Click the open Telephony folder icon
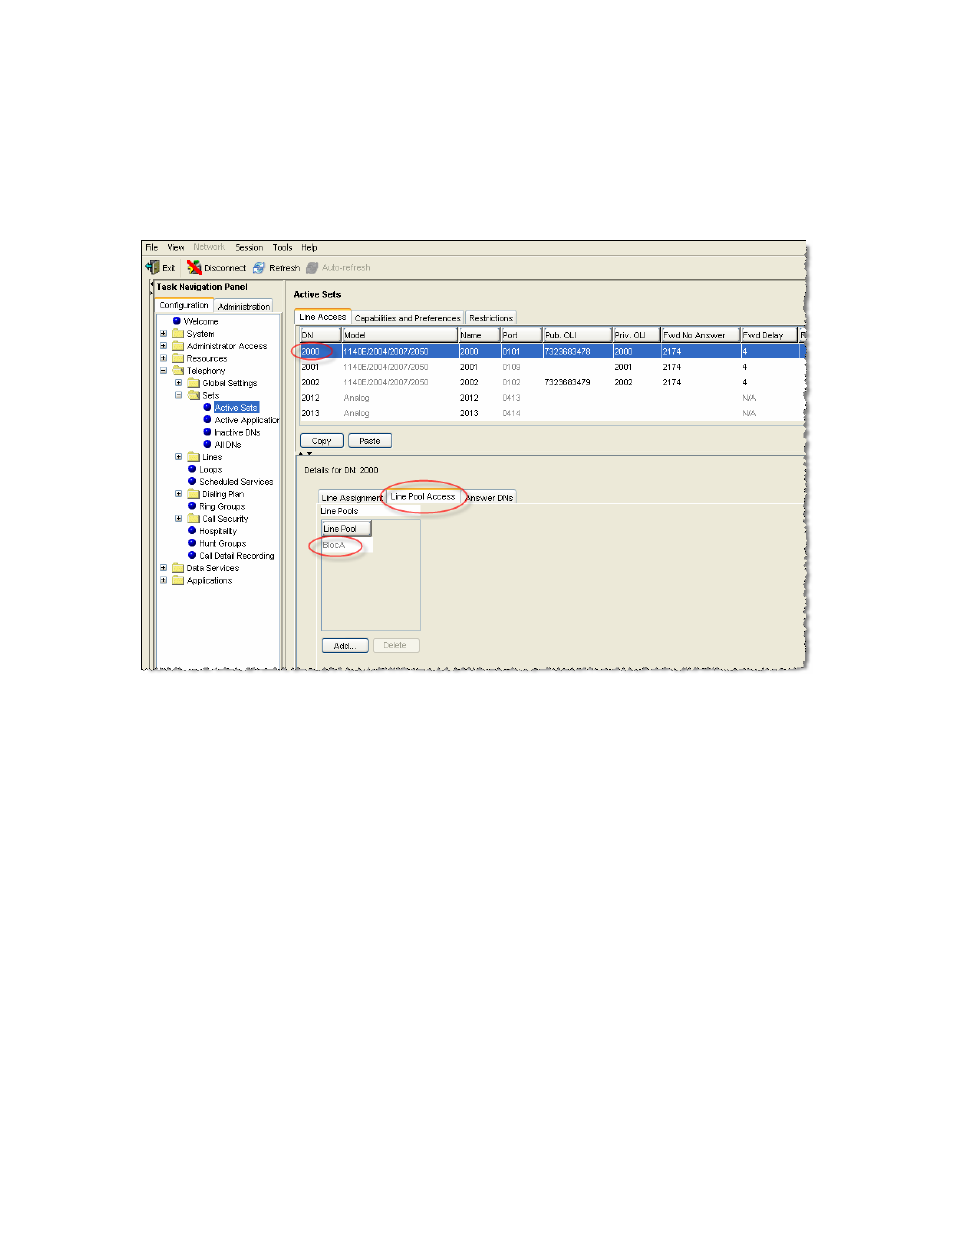The height and width of the screenshot is (1235, 954). (178, 370)
